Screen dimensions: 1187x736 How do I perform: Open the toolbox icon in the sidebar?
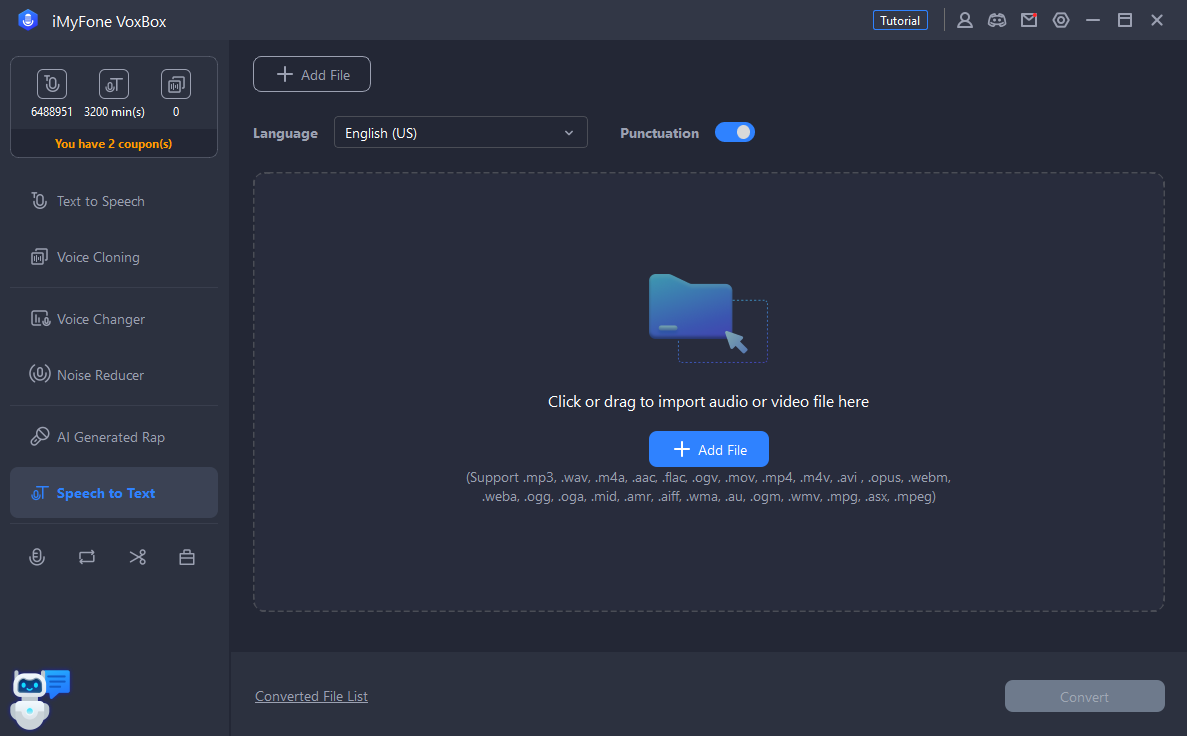(x=187, y=557)
